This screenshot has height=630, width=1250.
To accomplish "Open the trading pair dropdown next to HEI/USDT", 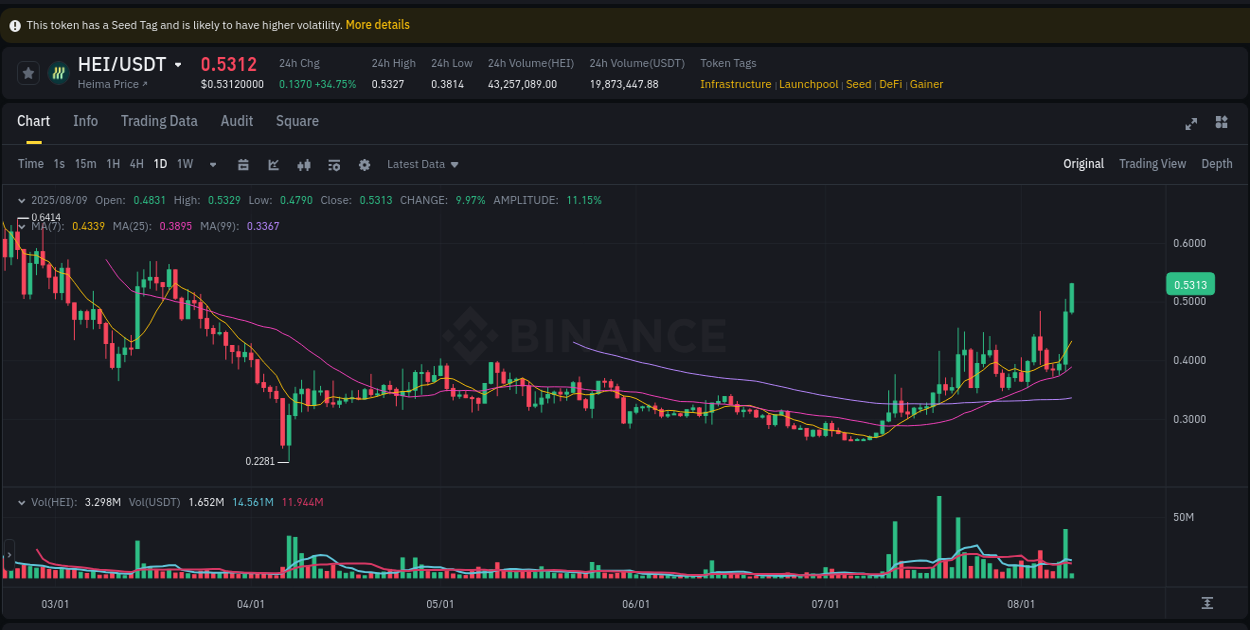I will point(178,64).
